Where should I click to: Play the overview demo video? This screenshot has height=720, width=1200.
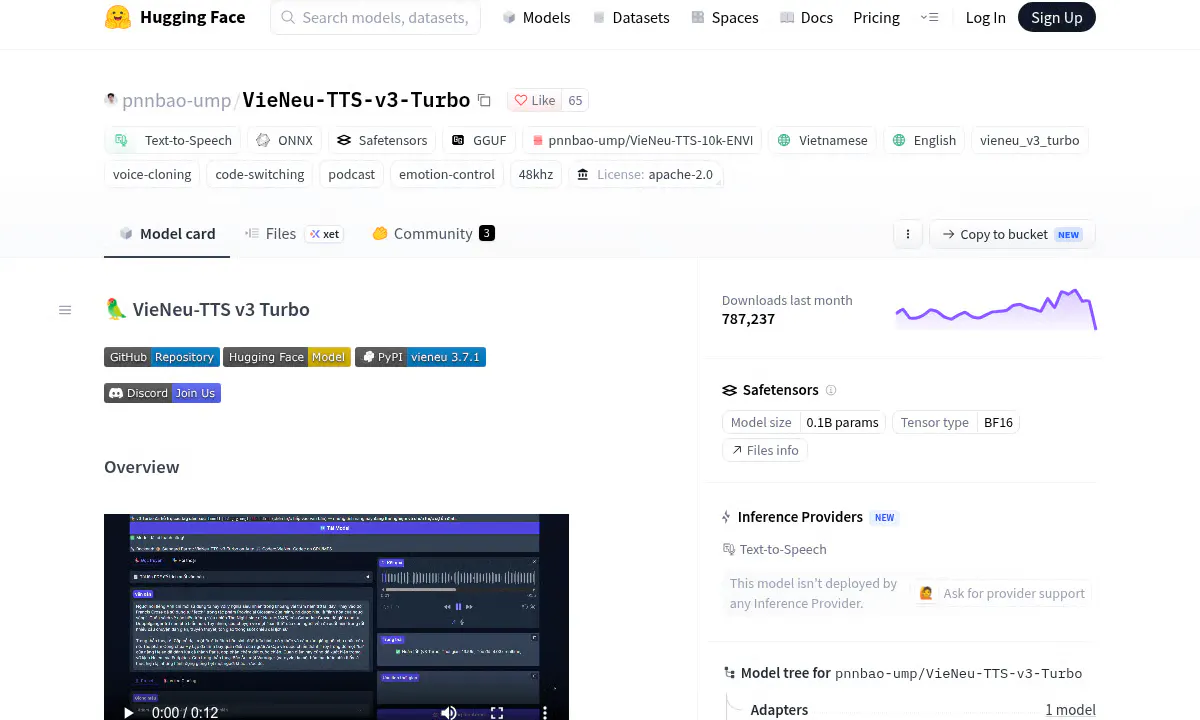pos(128,713)
